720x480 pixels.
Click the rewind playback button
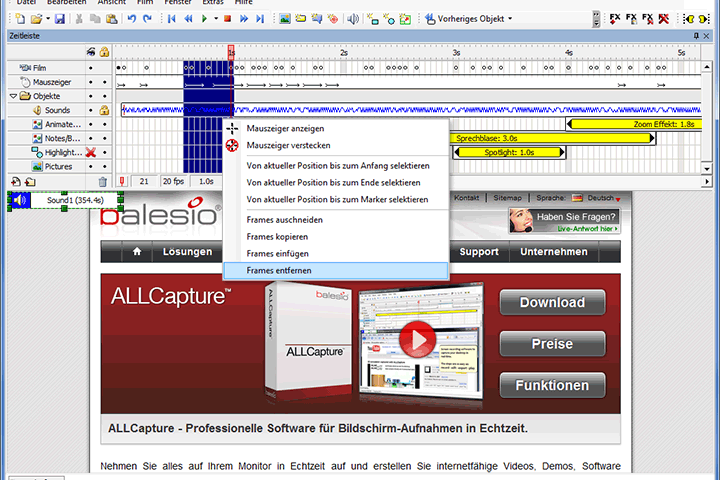coord(188,19)
